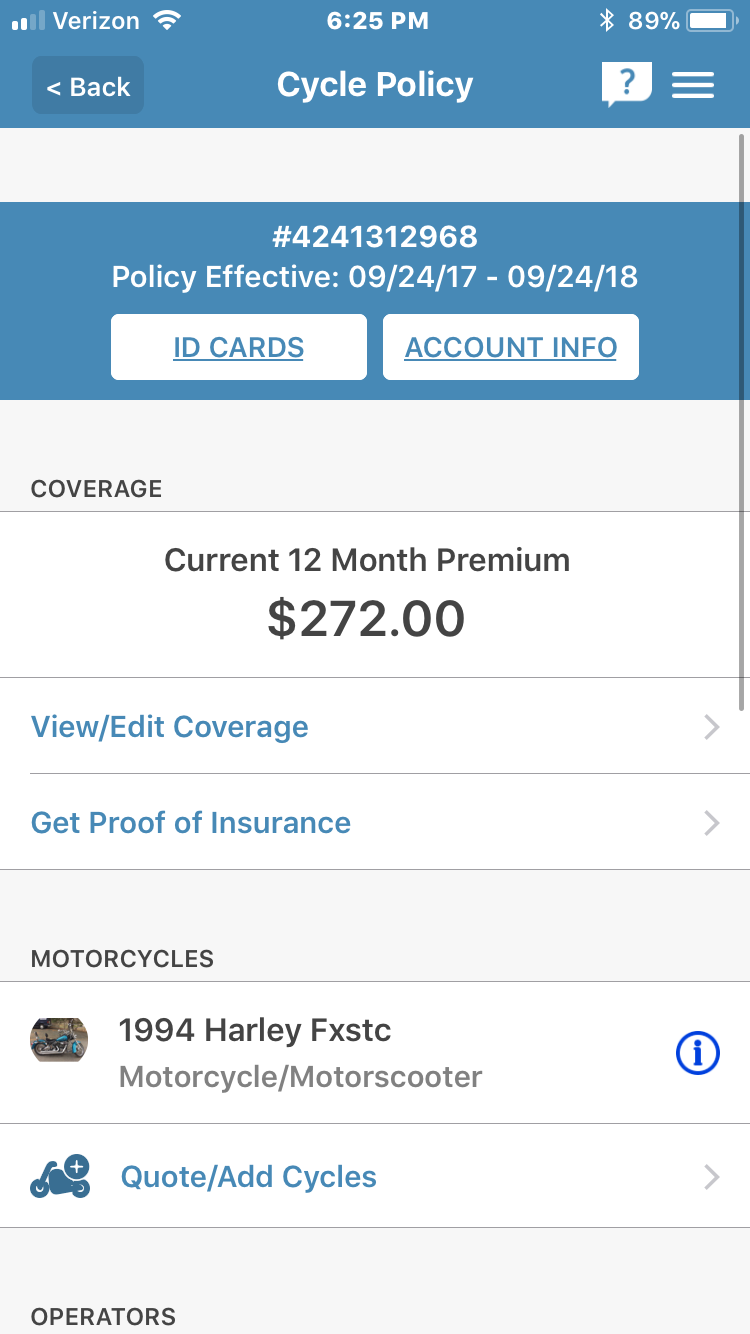This screenshot has height=1334, width=750.
Task: Tap the Wi-Fi status icon
Action: (166, 20)
